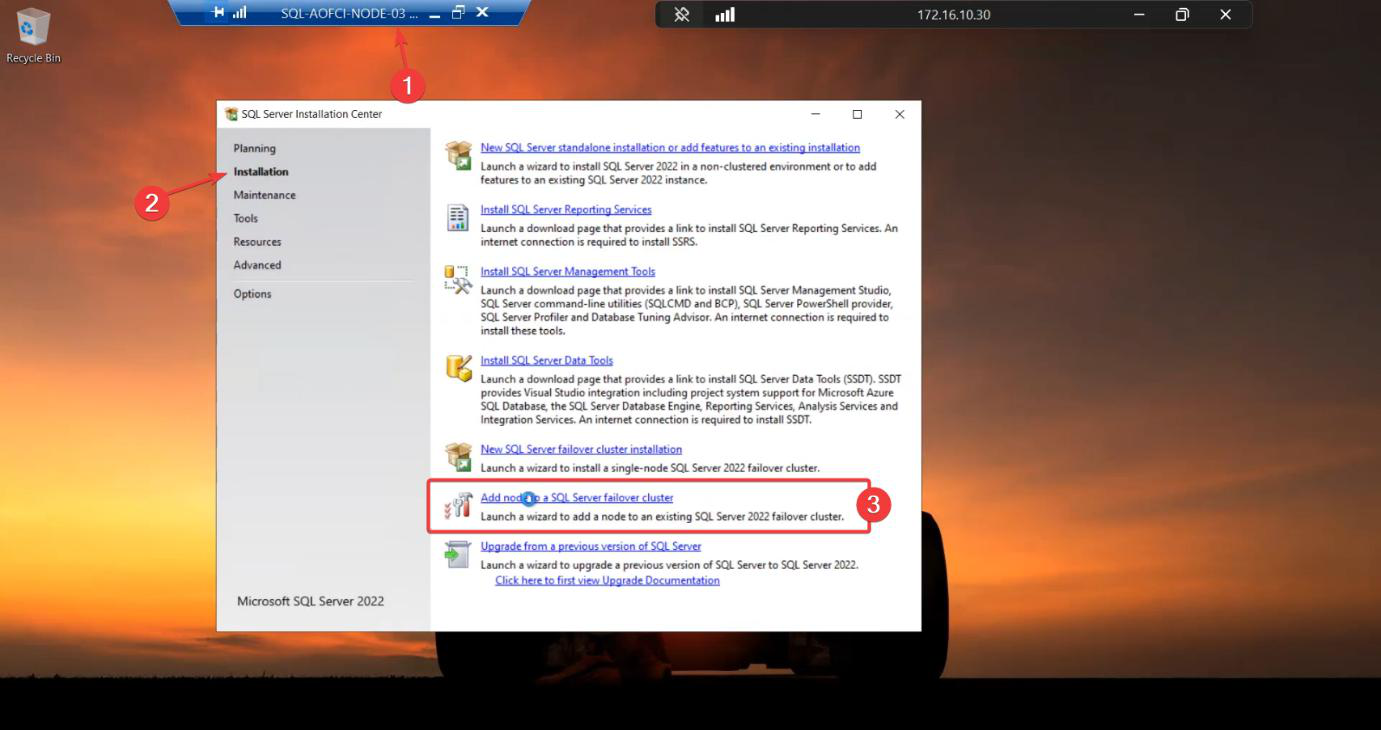Minimize the 172.16.10.30 remote session
Screen dimensions: 1381x730
tap(1139, 15)
